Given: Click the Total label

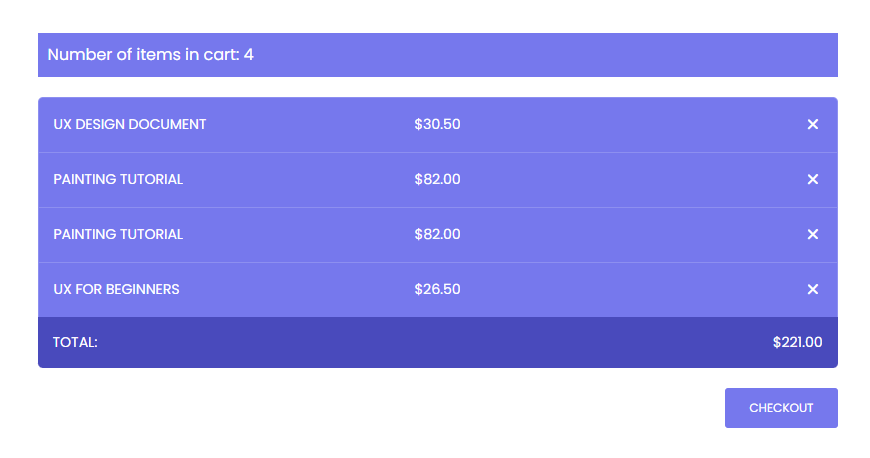Looking at the screenshot, I should tap(75, 342).
